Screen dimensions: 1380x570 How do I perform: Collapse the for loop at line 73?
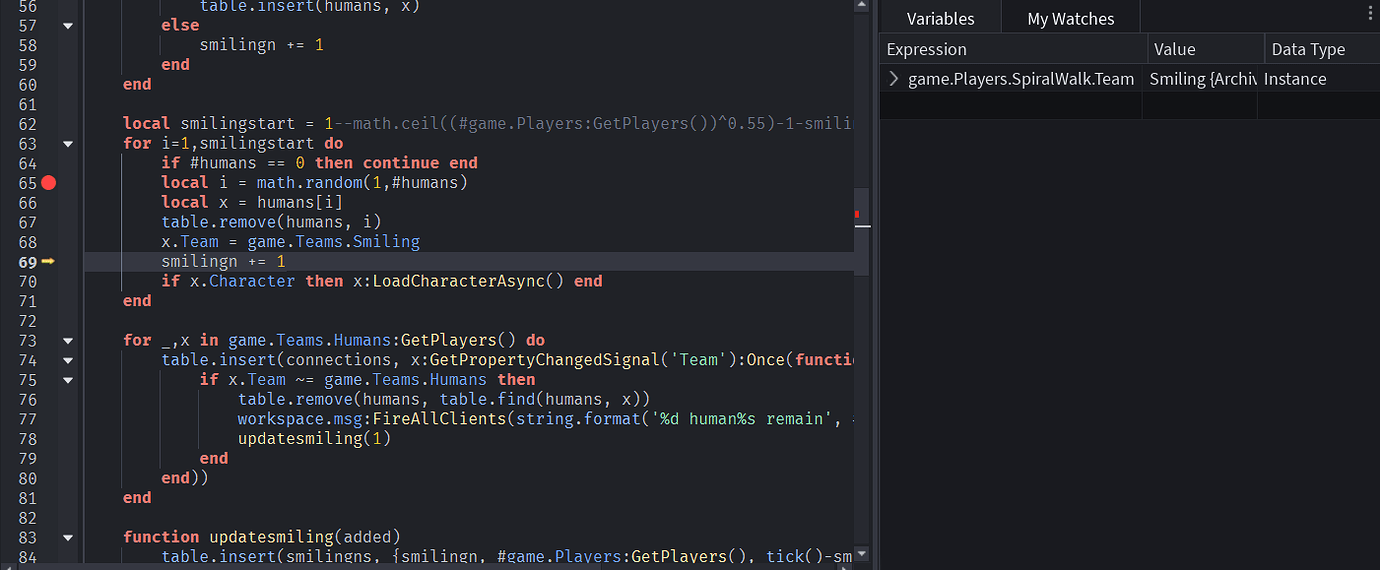point(68,341)
